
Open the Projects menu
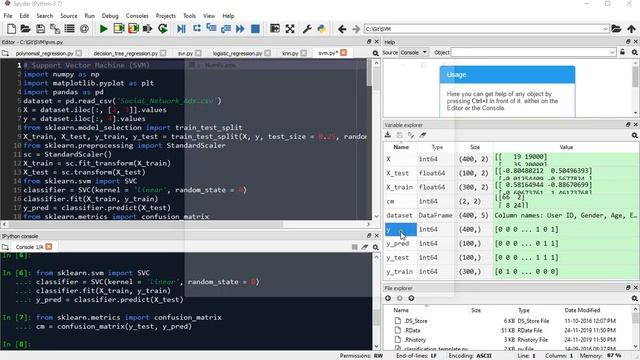pos(166,16)
